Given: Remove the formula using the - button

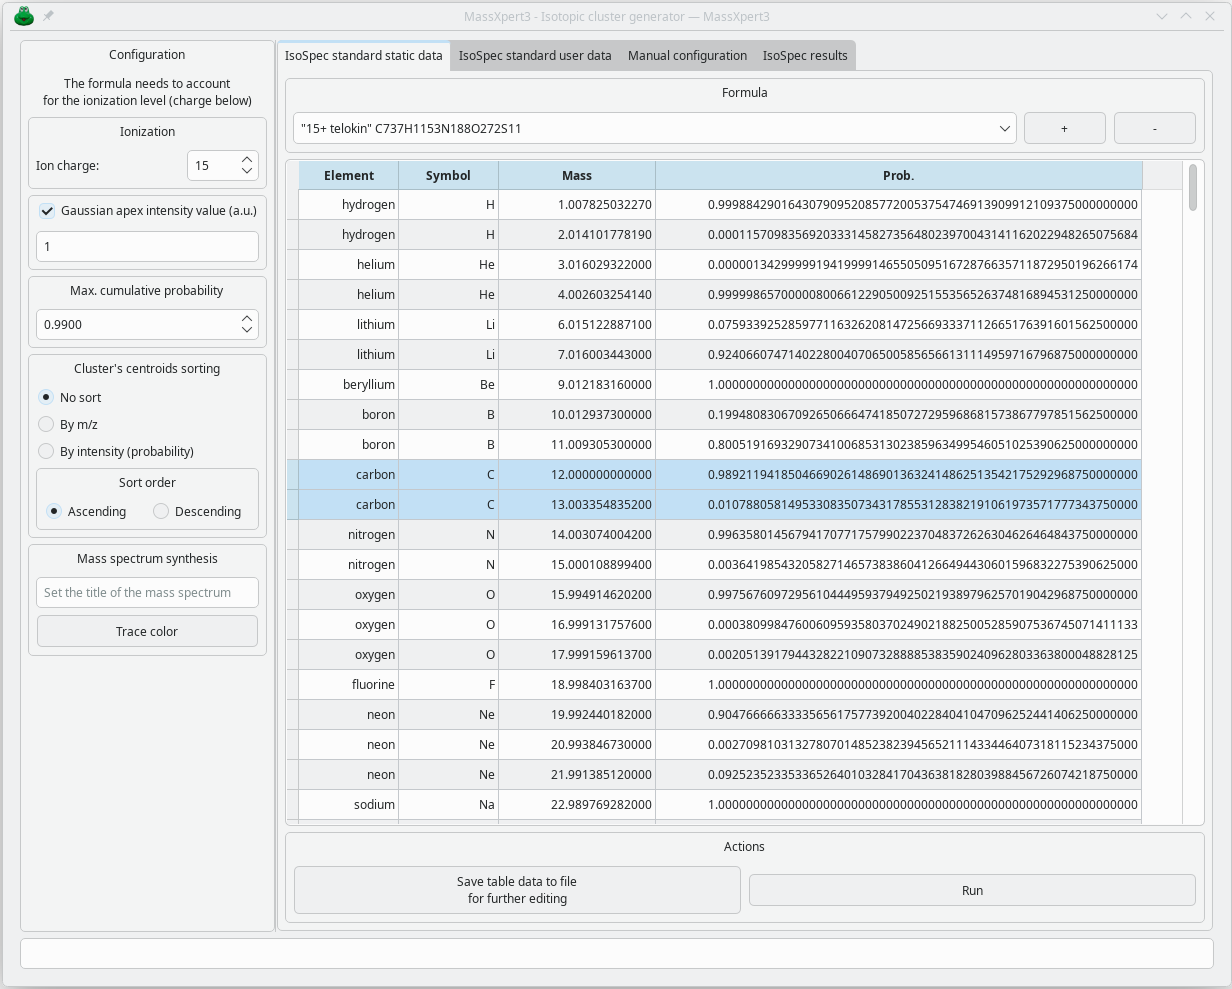Looking at the screenshot, I should [x=1154, y=127].
